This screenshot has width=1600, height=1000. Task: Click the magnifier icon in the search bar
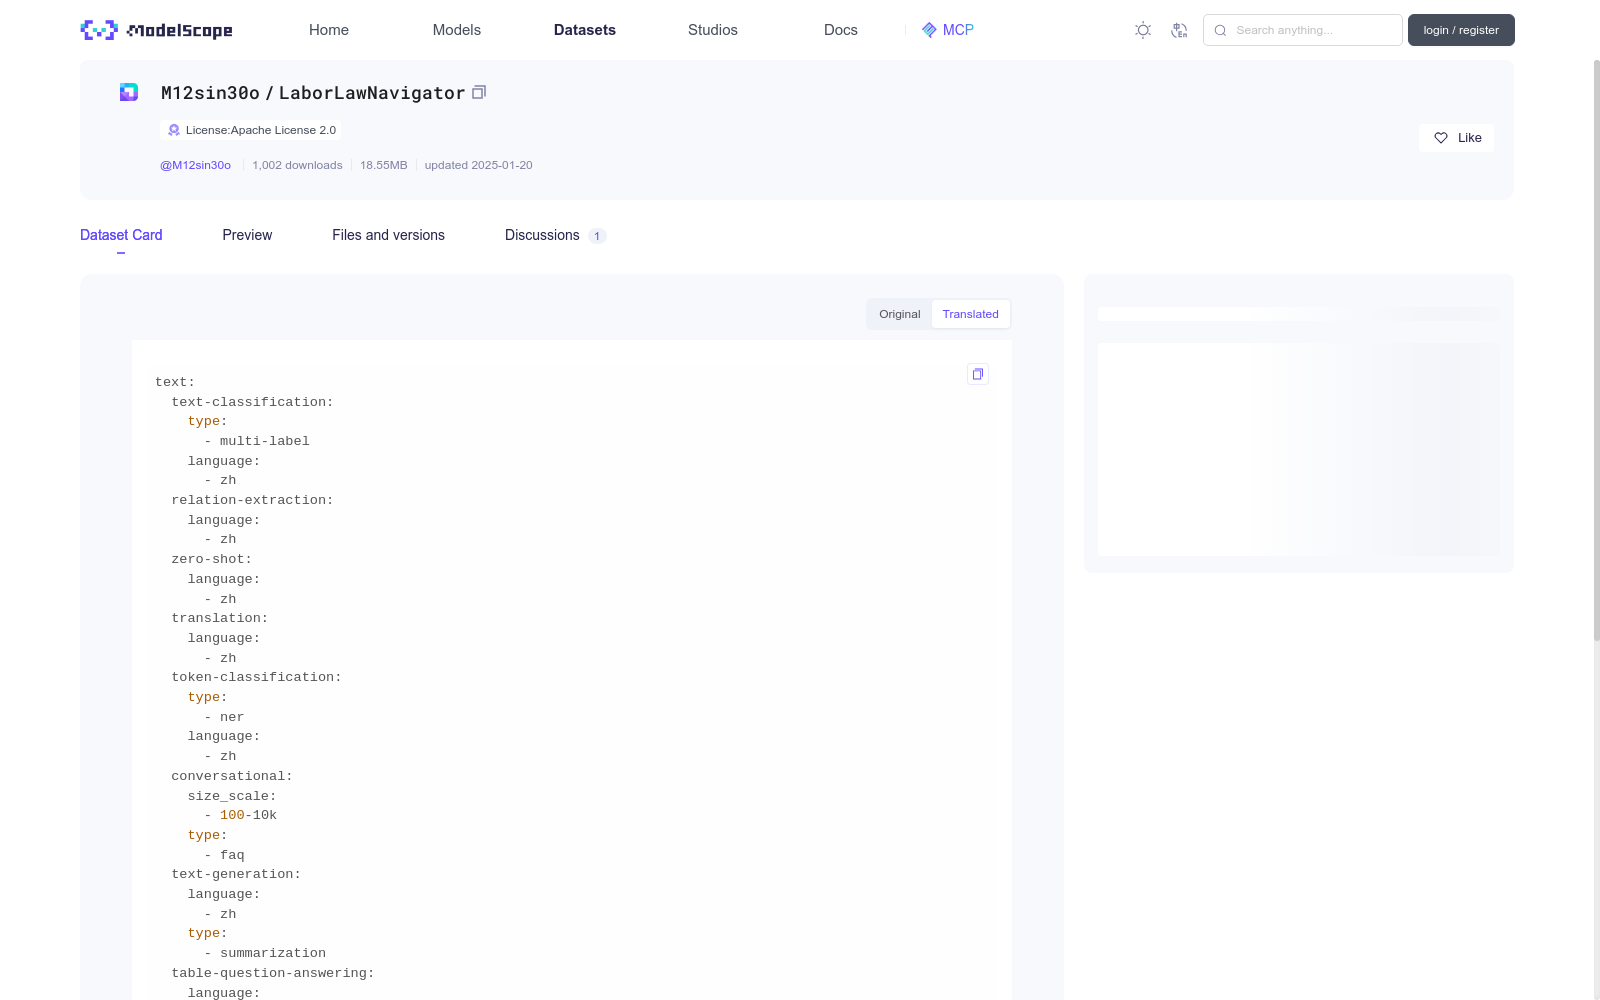coord(1220,30)
